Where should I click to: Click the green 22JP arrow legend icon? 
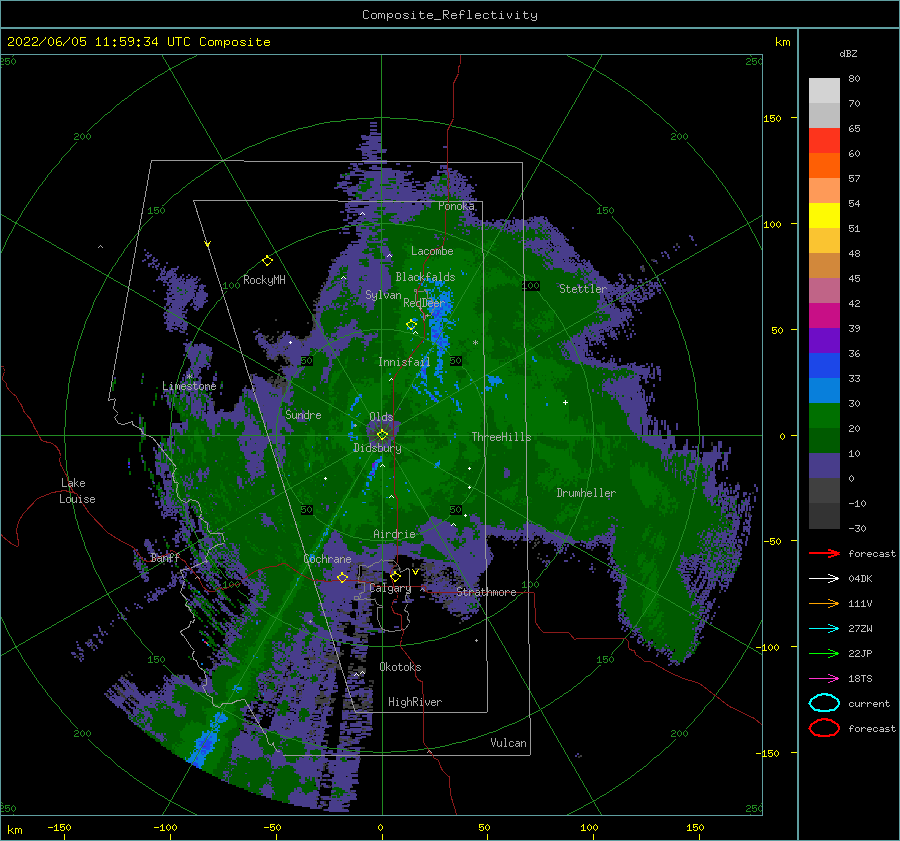824,653
